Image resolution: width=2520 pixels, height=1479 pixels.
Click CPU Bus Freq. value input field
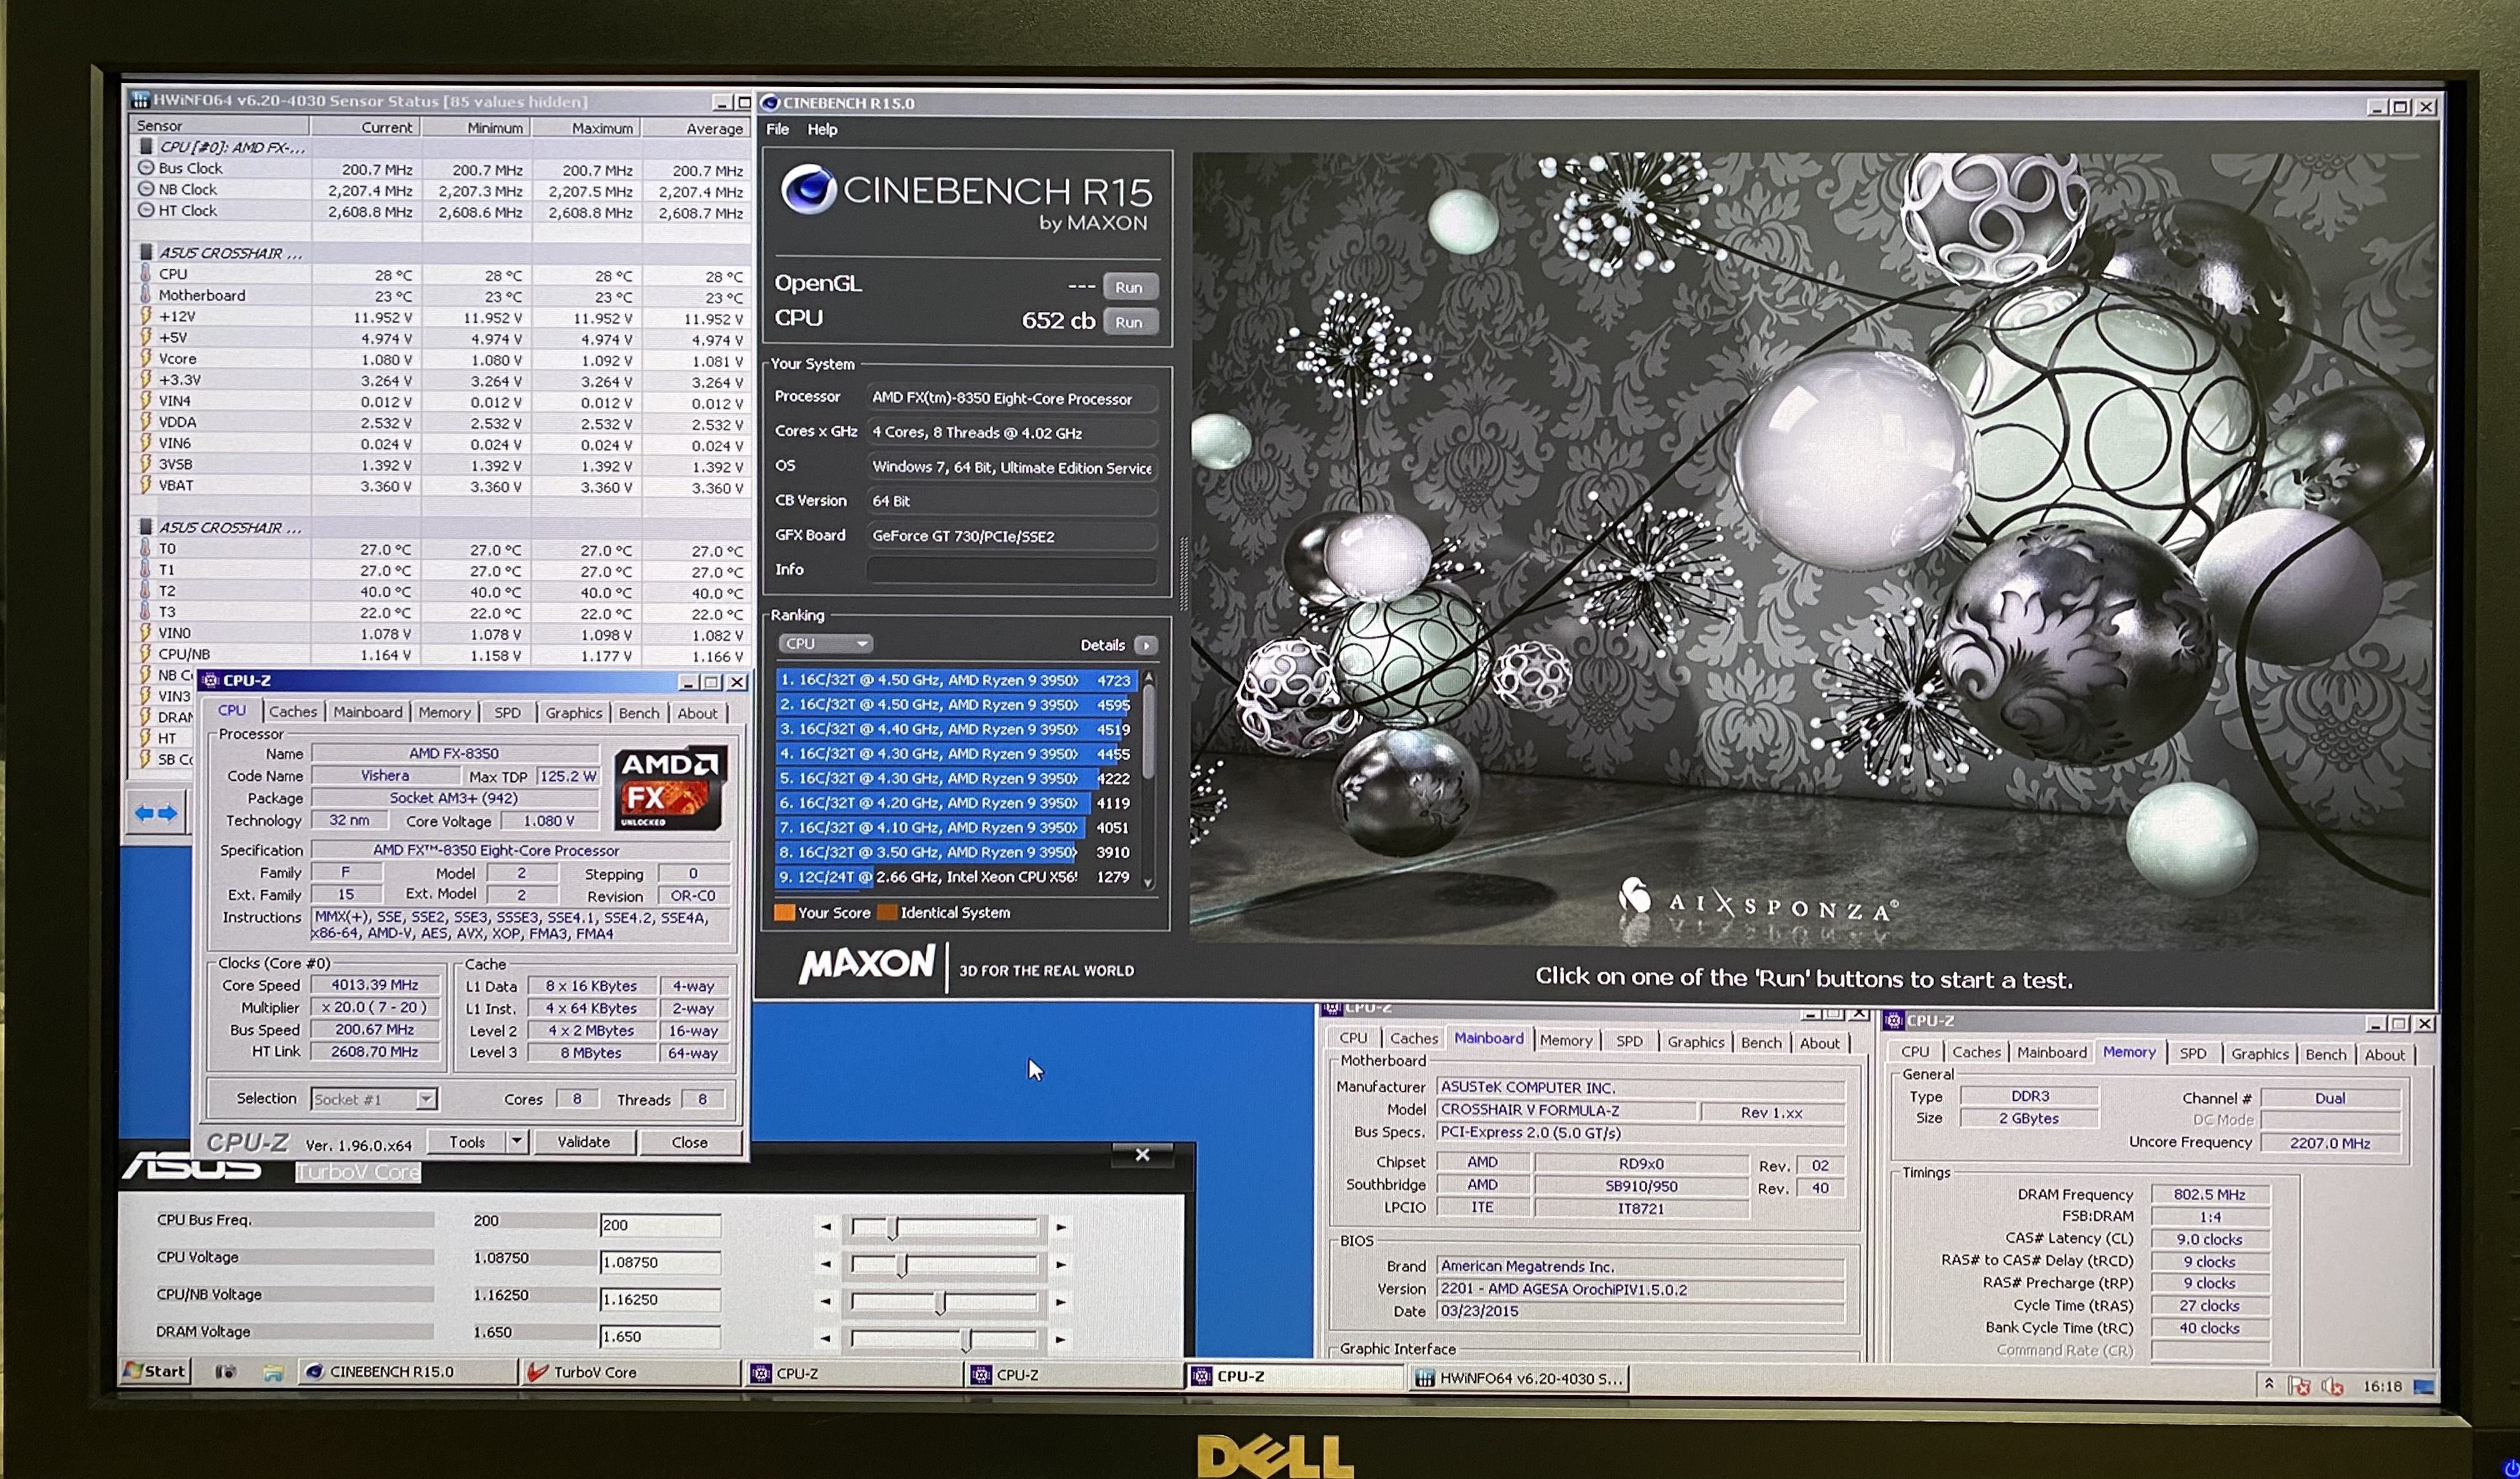pyautogui.click(x=660, y=1225)
